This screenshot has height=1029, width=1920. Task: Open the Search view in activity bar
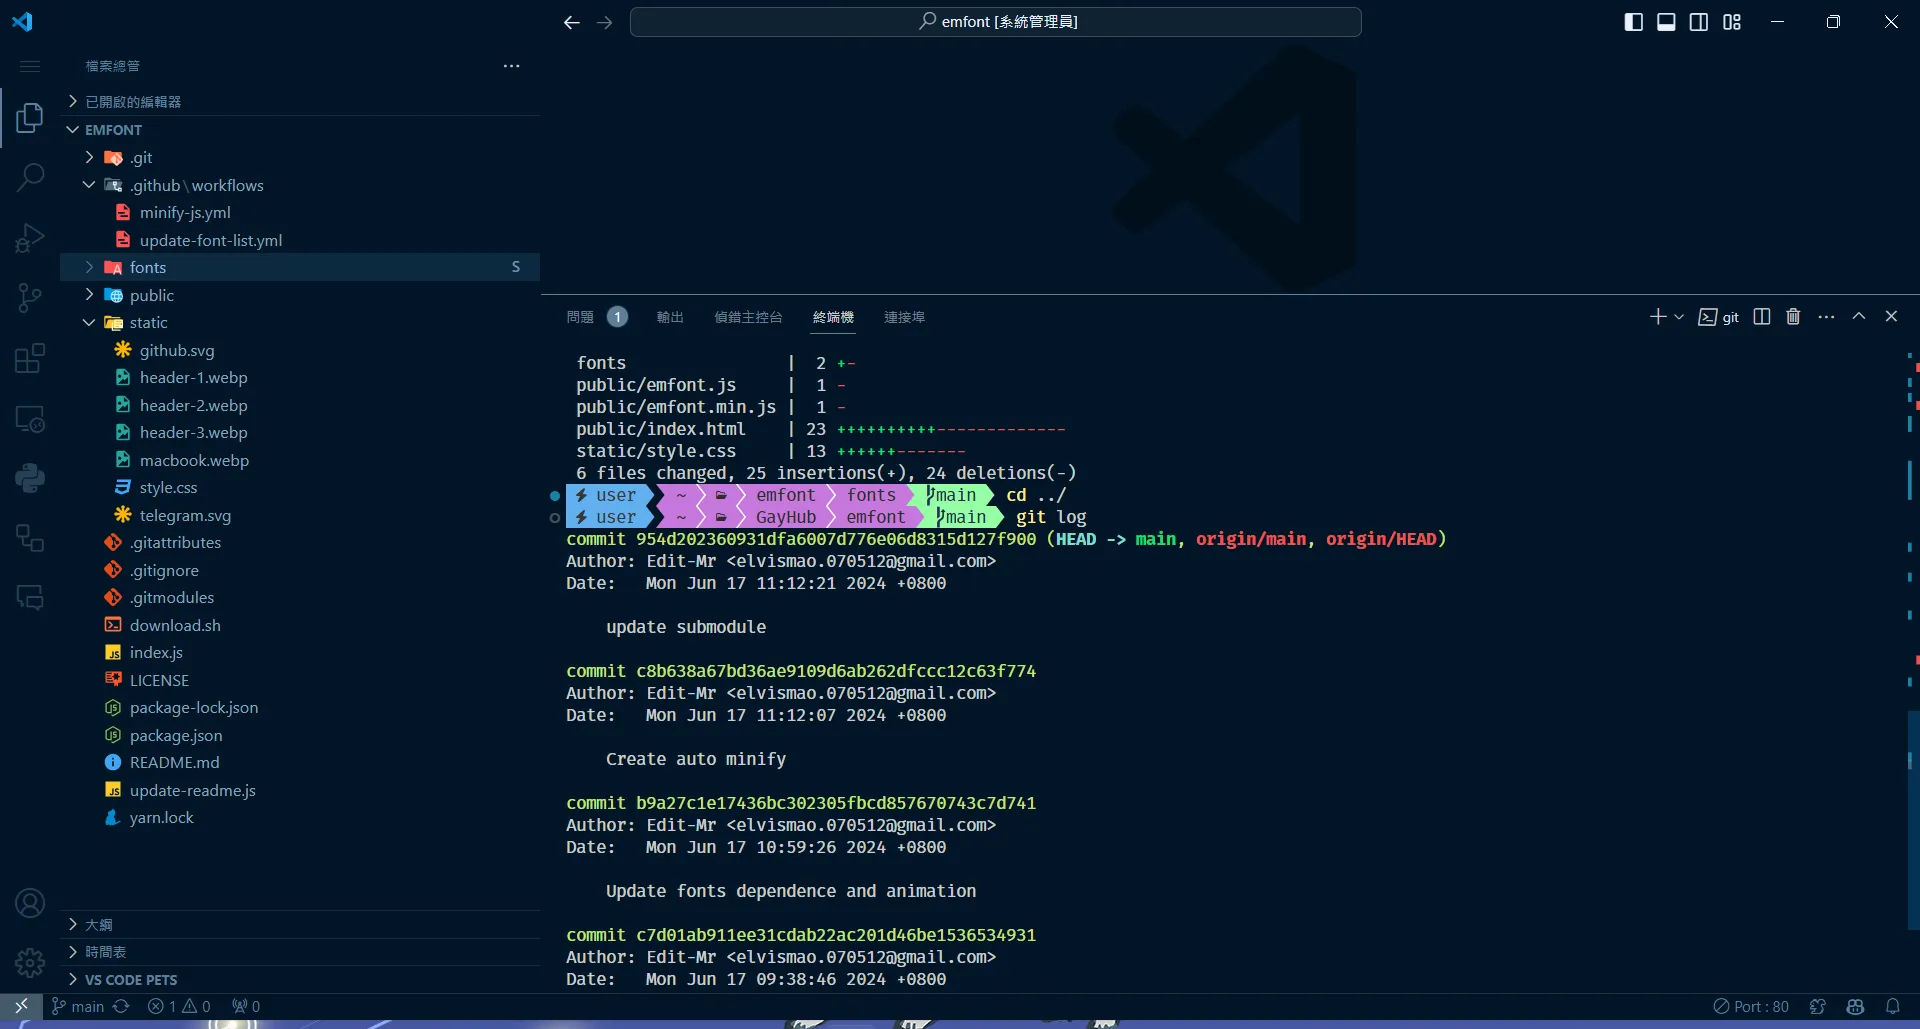30,178
